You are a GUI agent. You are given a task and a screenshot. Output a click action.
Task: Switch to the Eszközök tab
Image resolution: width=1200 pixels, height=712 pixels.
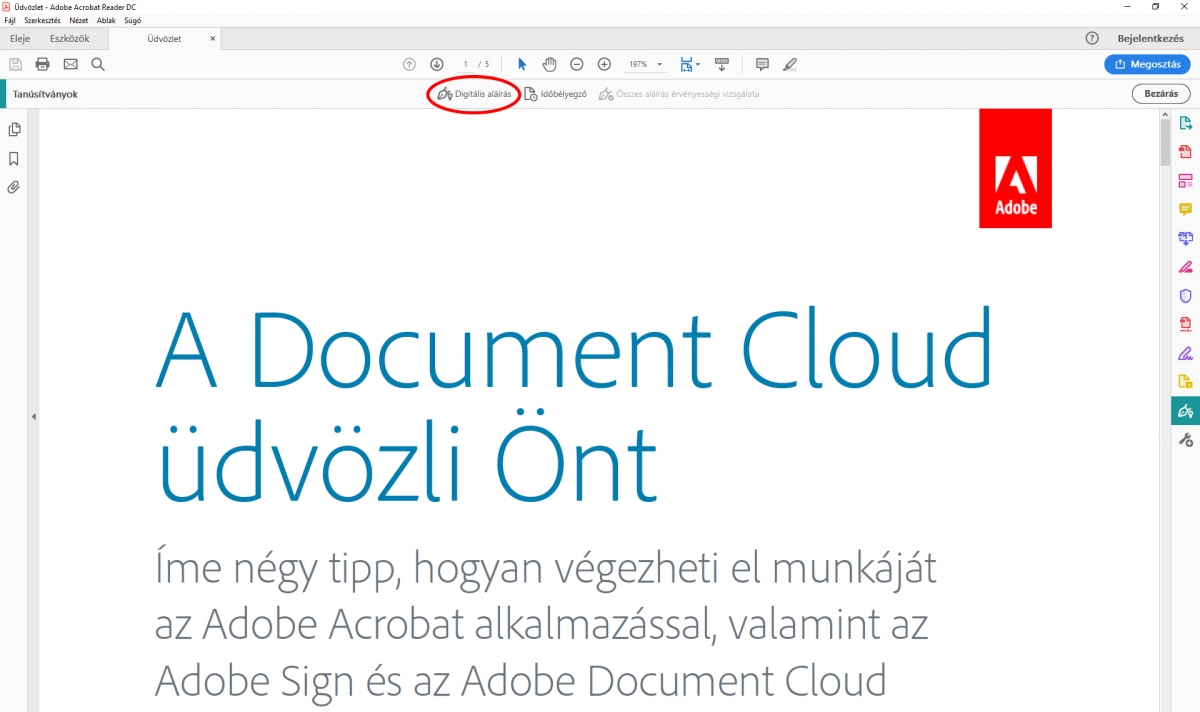tap(70, 39)
